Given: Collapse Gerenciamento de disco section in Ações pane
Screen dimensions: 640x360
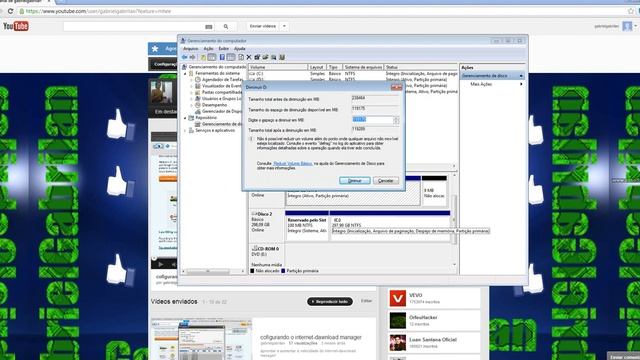Looking at the screenshot, I should 521,76.
